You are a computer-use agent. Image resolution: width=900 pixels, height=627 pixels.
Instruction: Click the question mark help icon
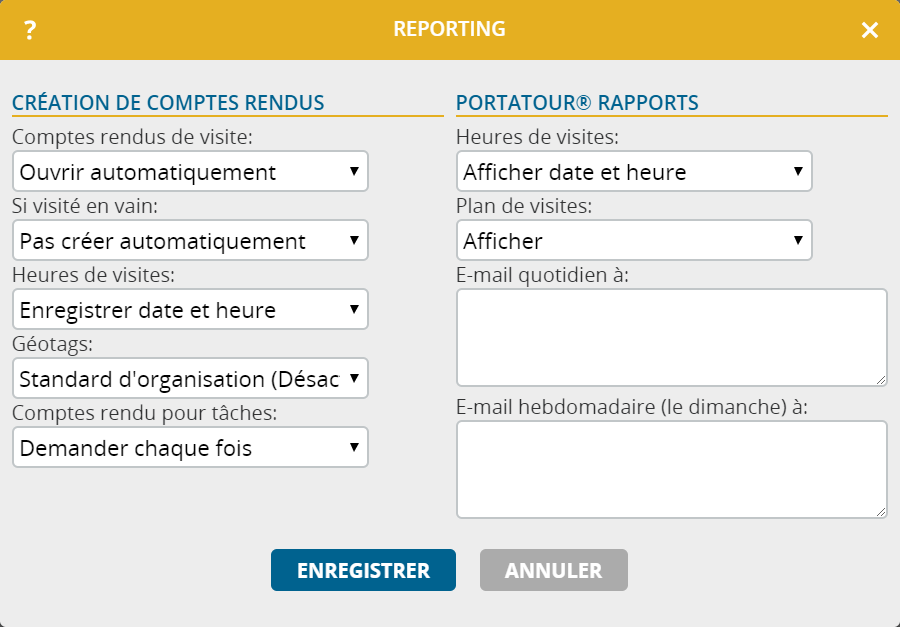point(30,30)
